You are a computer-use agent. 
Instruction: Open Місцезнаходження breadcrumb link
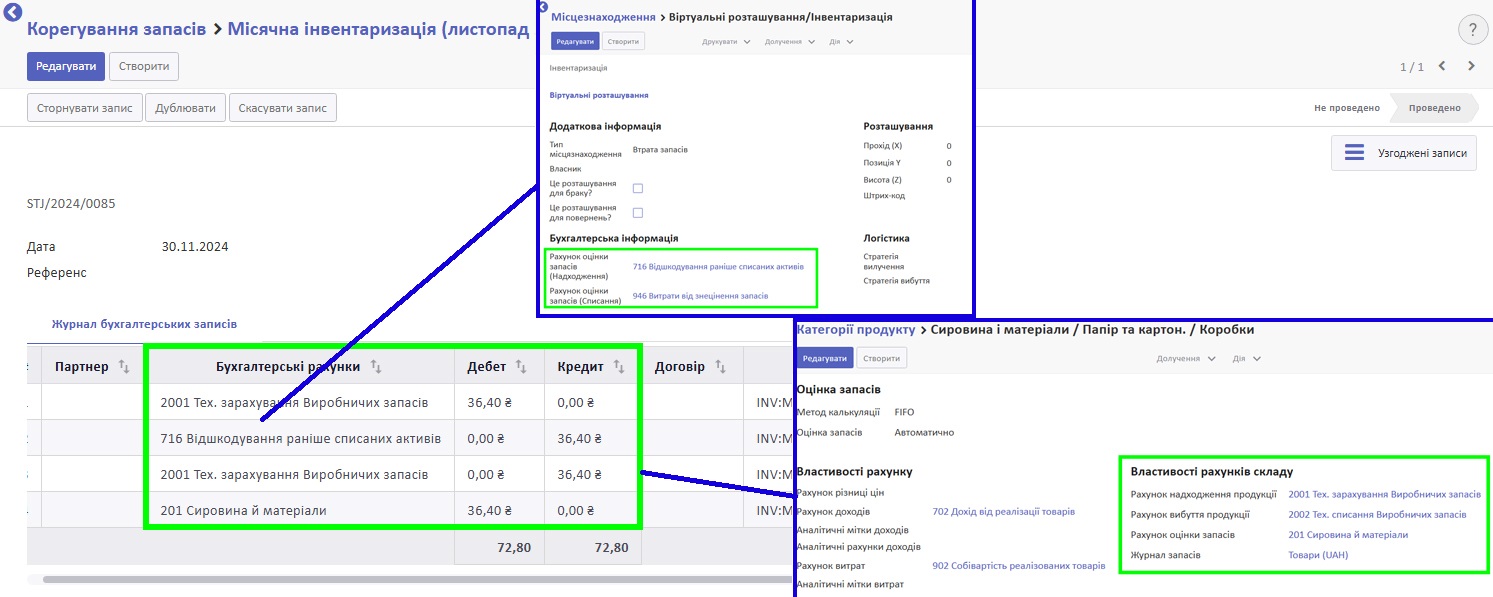603,17
